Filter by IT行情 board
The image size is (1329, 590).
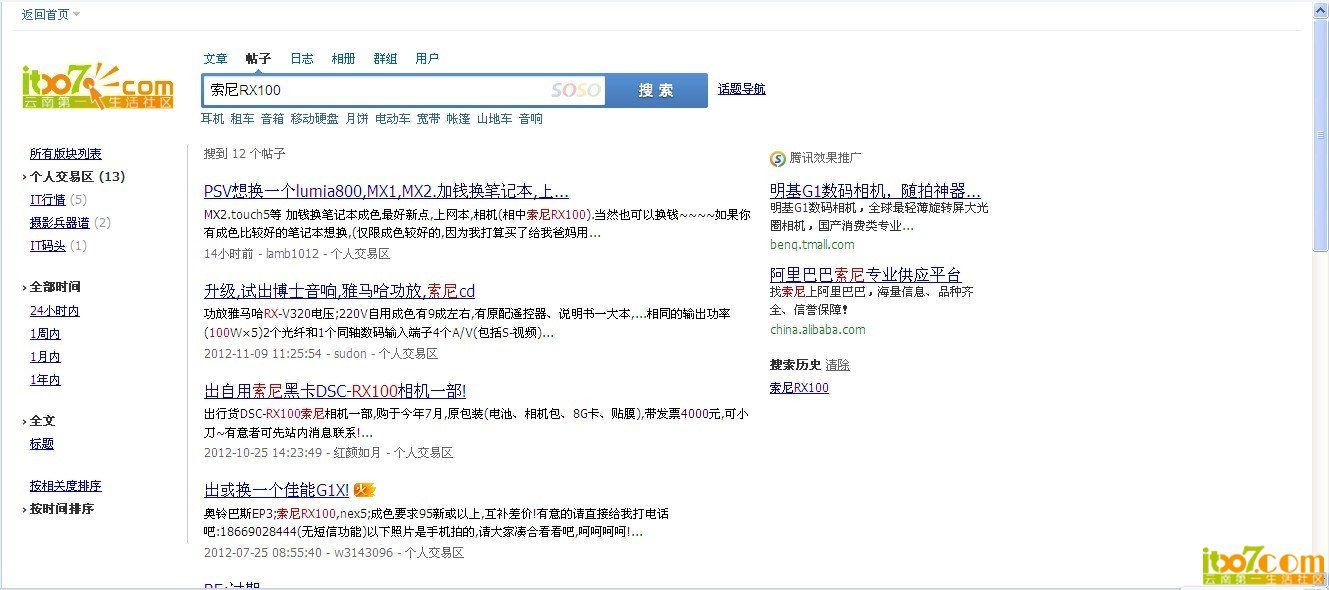coord(47,200)
